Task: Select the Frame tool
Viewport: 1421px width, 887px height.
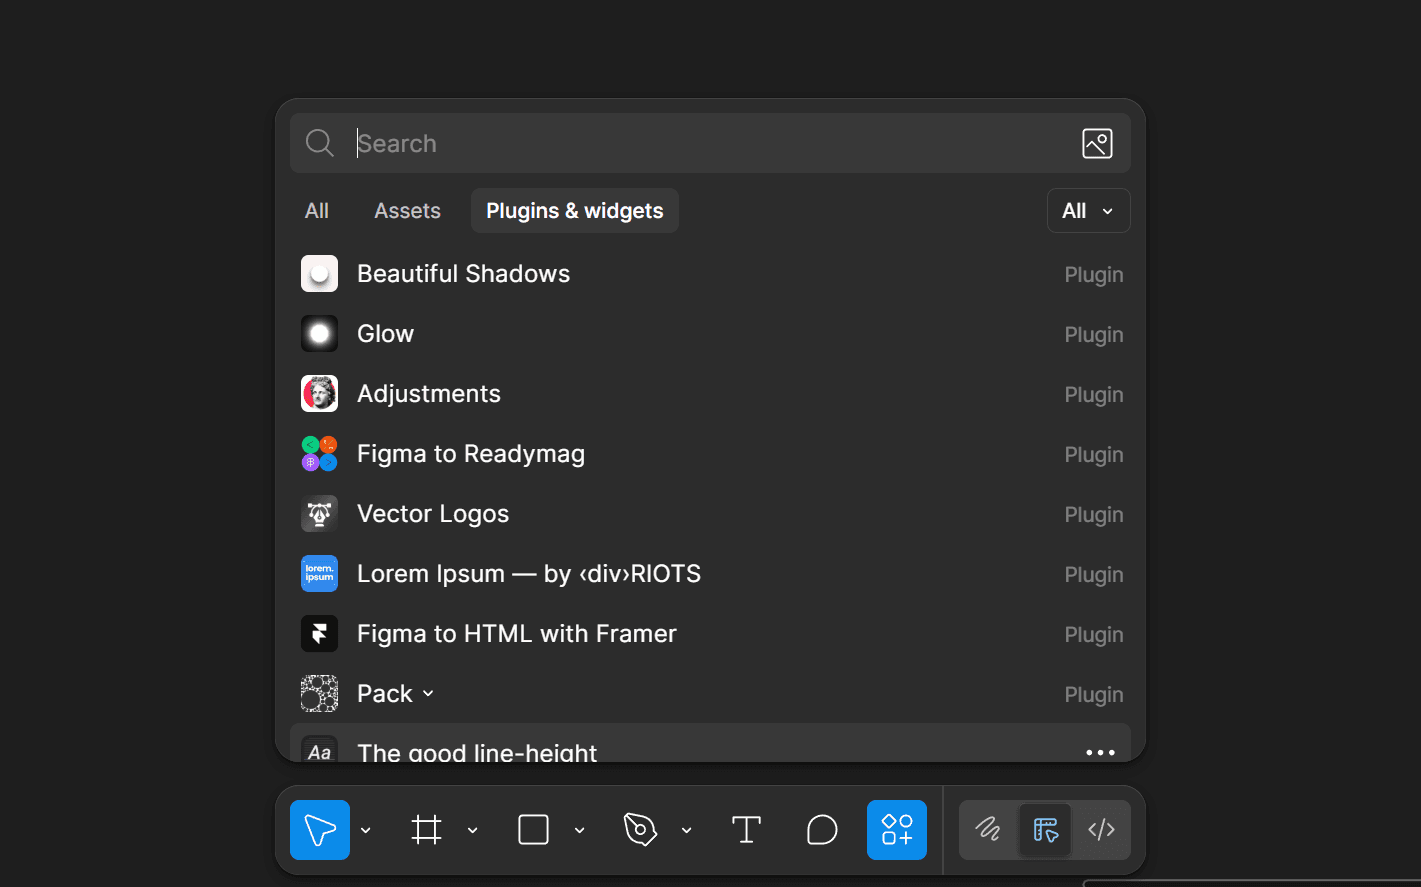Action: 427,830
